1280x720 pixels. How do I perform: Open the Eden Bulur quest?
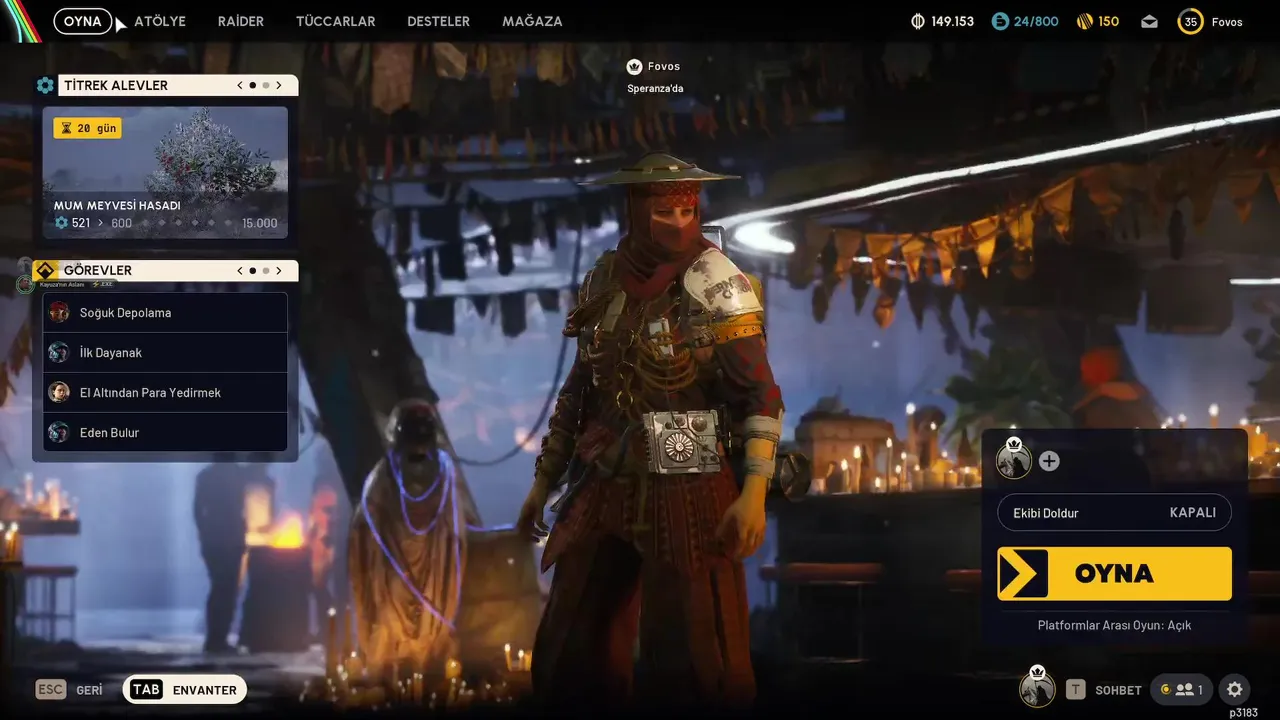[x=165, y=432]
